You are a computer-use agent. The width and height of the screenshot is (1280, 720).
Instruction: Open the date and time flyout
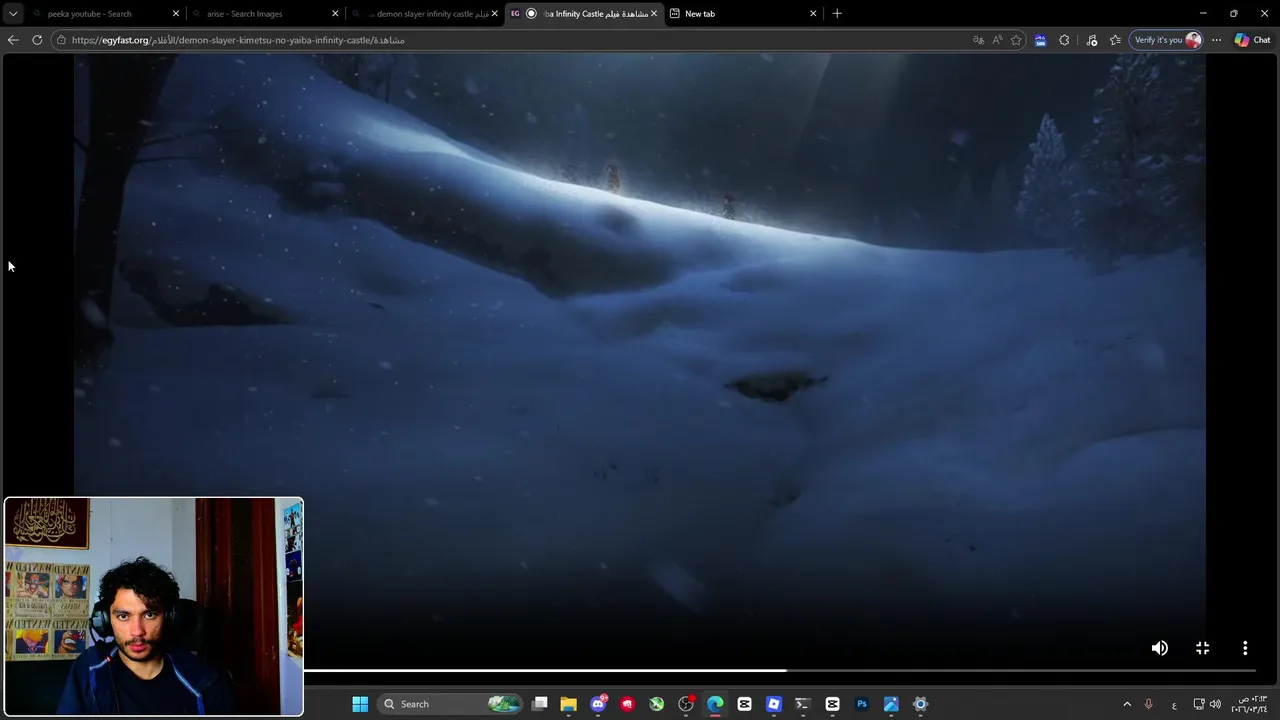pos(1247,704)
